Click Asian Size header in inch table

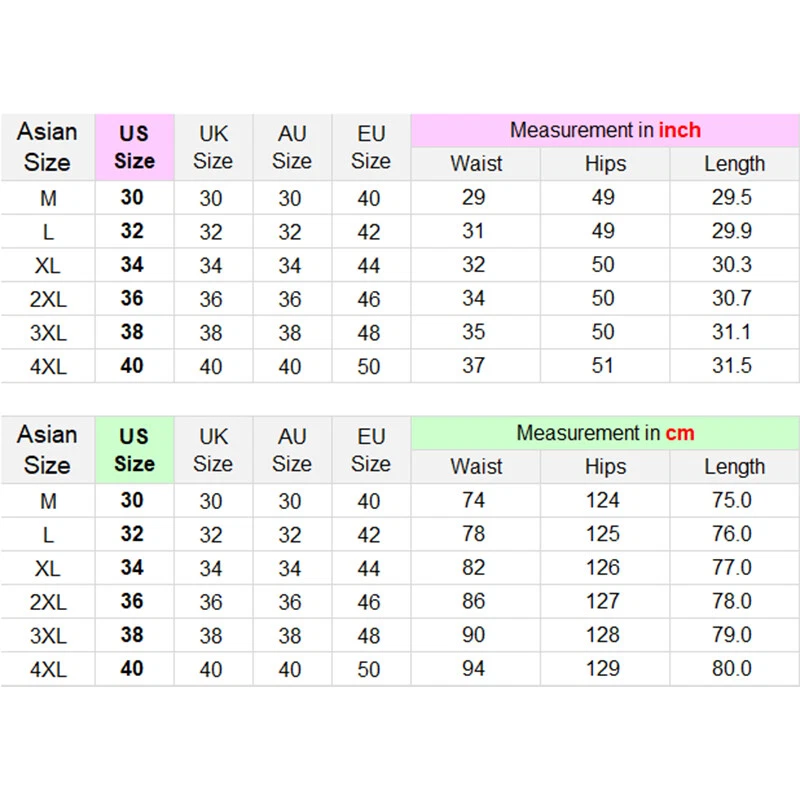[47, 147]
